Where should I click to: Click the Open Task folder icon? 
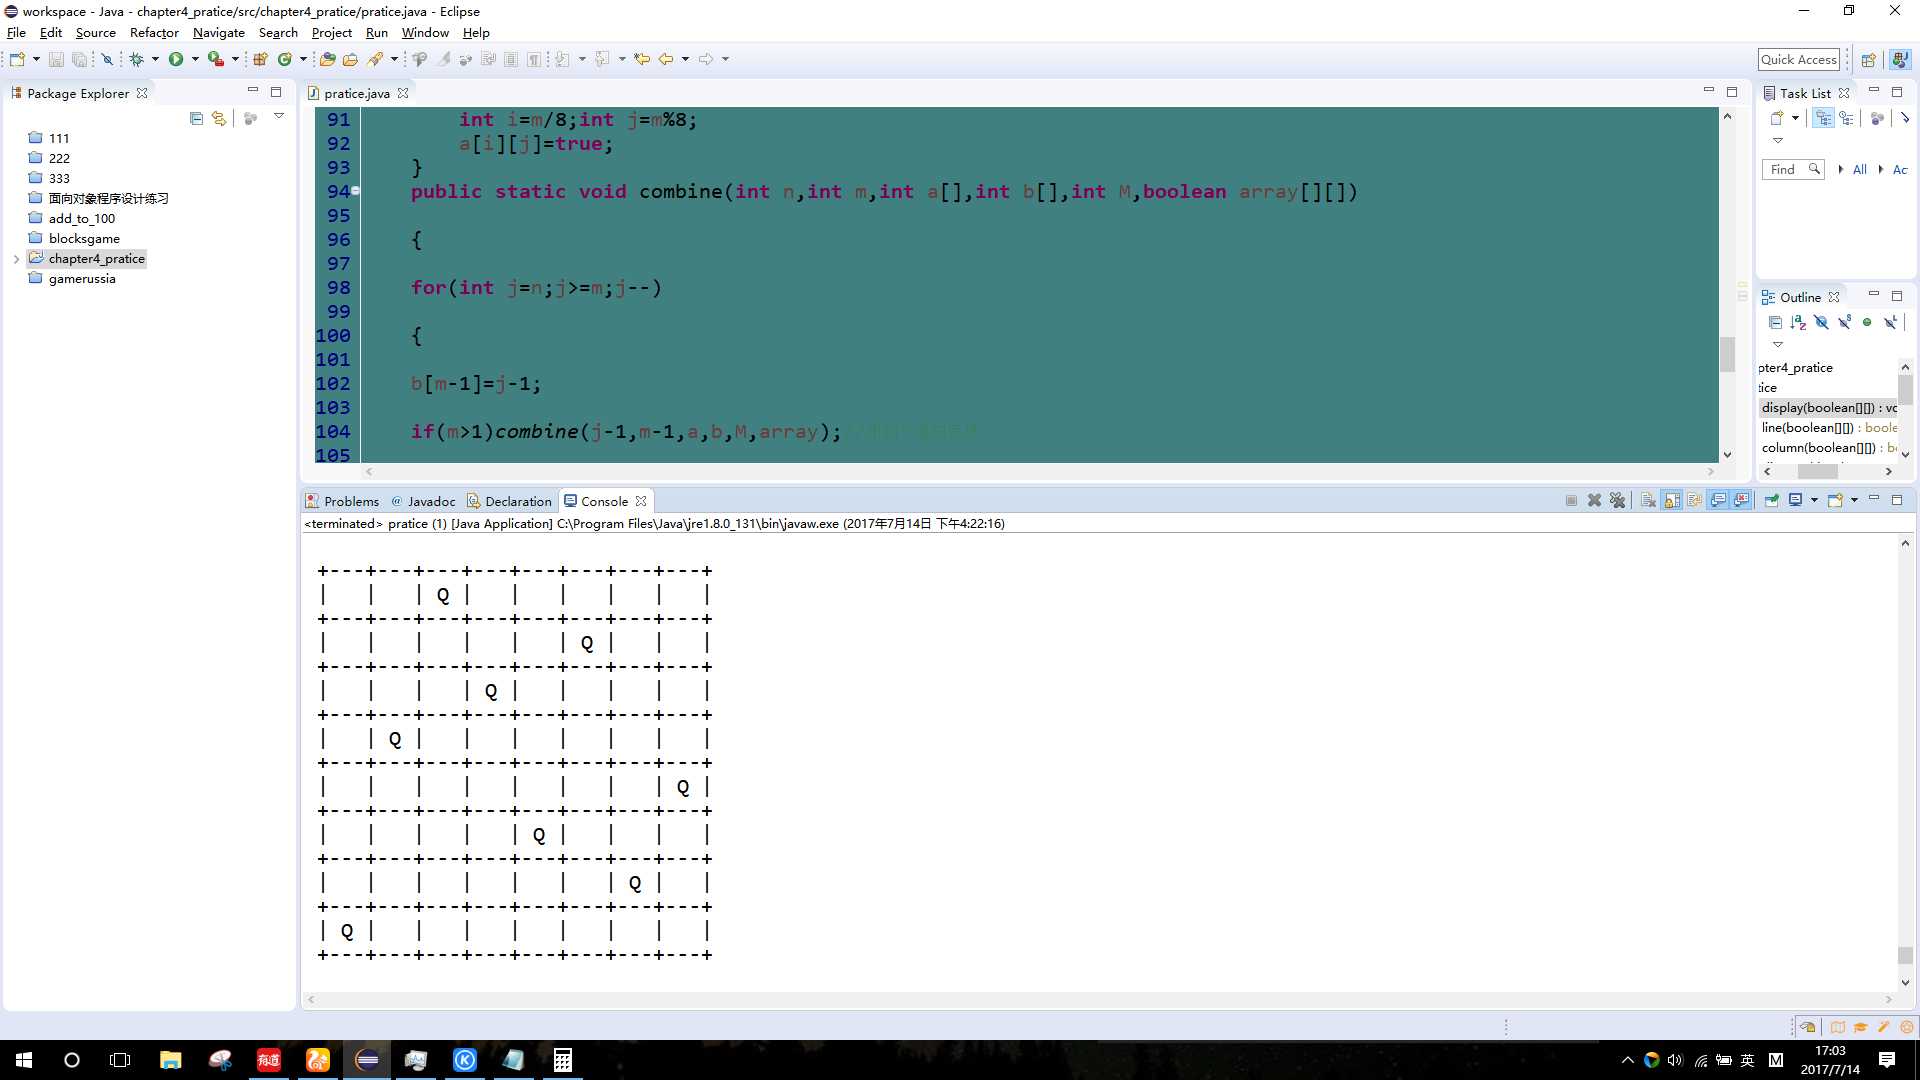pyautogui.click(x=350, y=59)
